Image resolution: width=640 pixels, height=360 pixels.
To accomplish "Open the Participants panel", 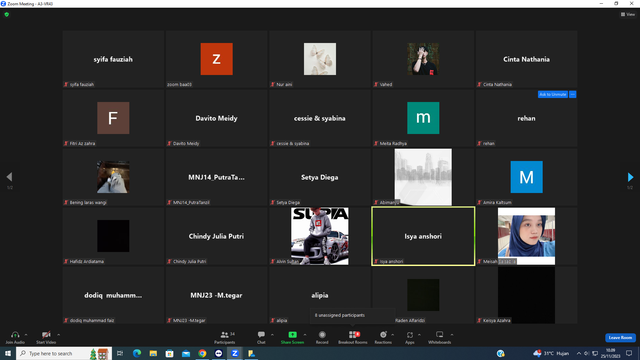I will (x=225, y=337).
